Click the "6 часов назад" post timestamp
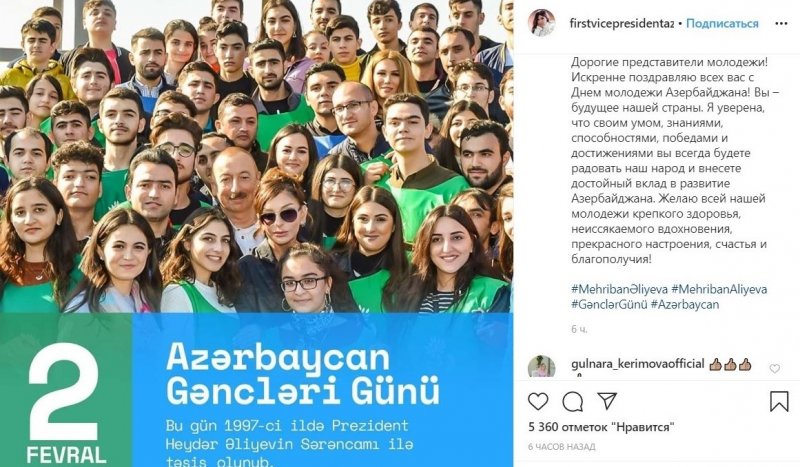 [x=562, y=447]
